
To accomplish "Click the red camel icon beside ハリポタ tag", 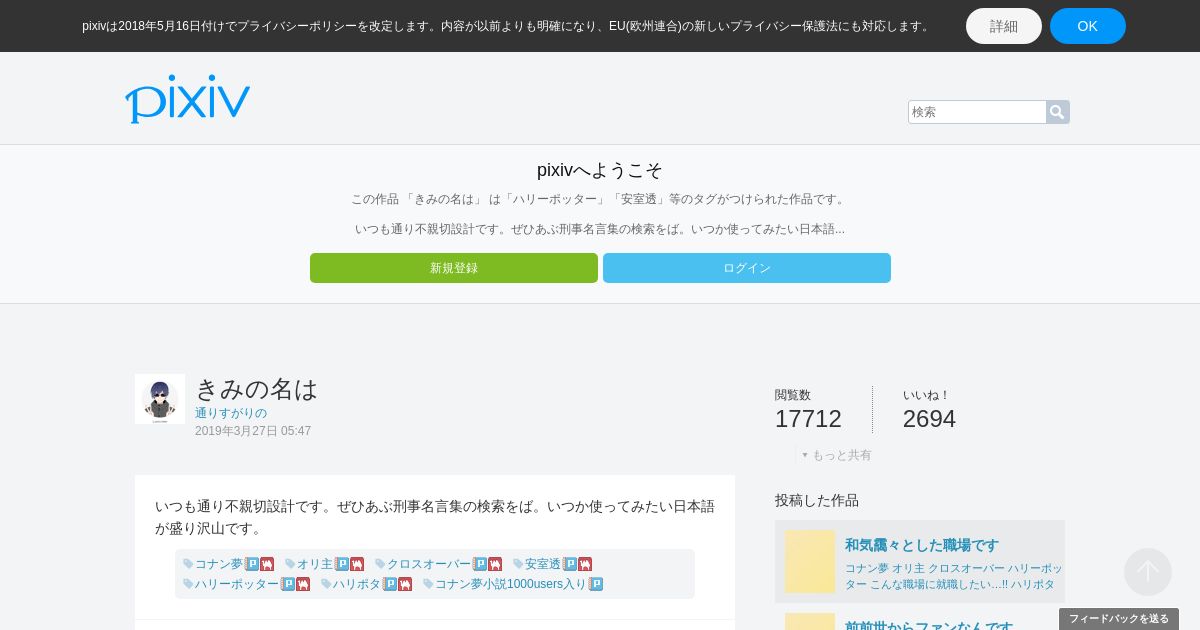I will pos(405,584).
